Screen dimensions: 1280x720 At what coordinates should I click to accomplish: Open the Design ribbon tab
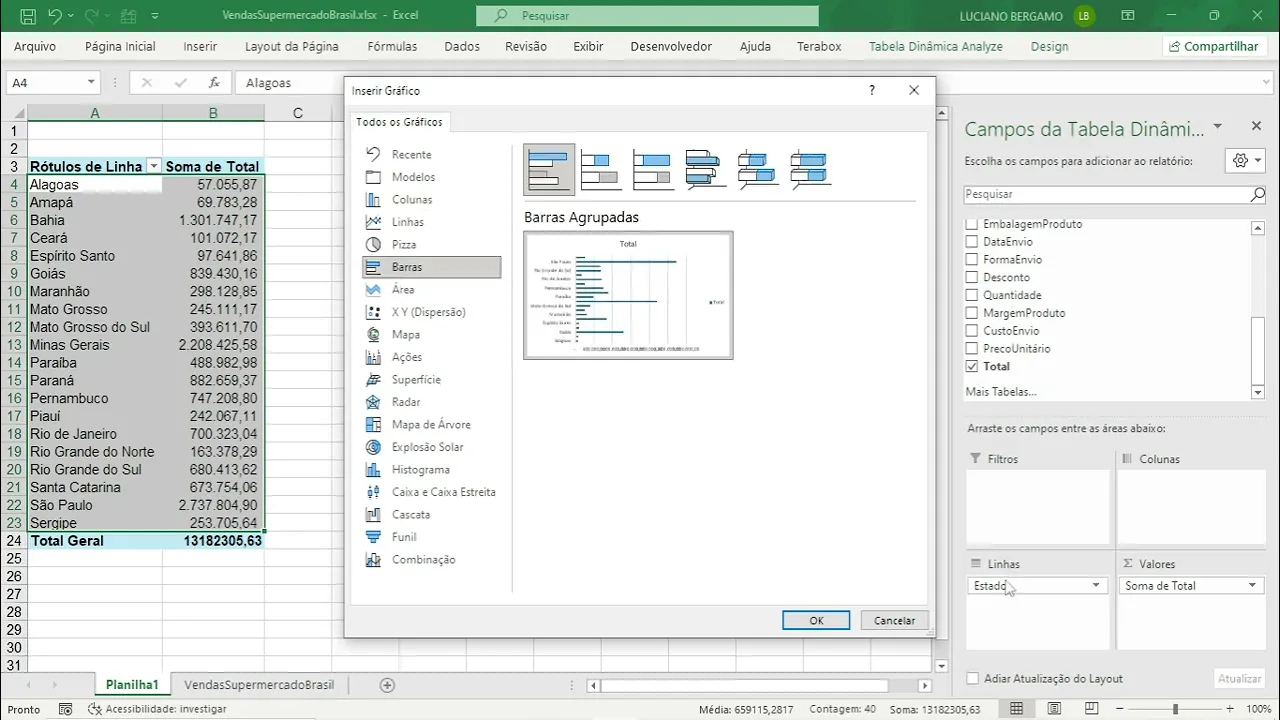pos(1049,46)
